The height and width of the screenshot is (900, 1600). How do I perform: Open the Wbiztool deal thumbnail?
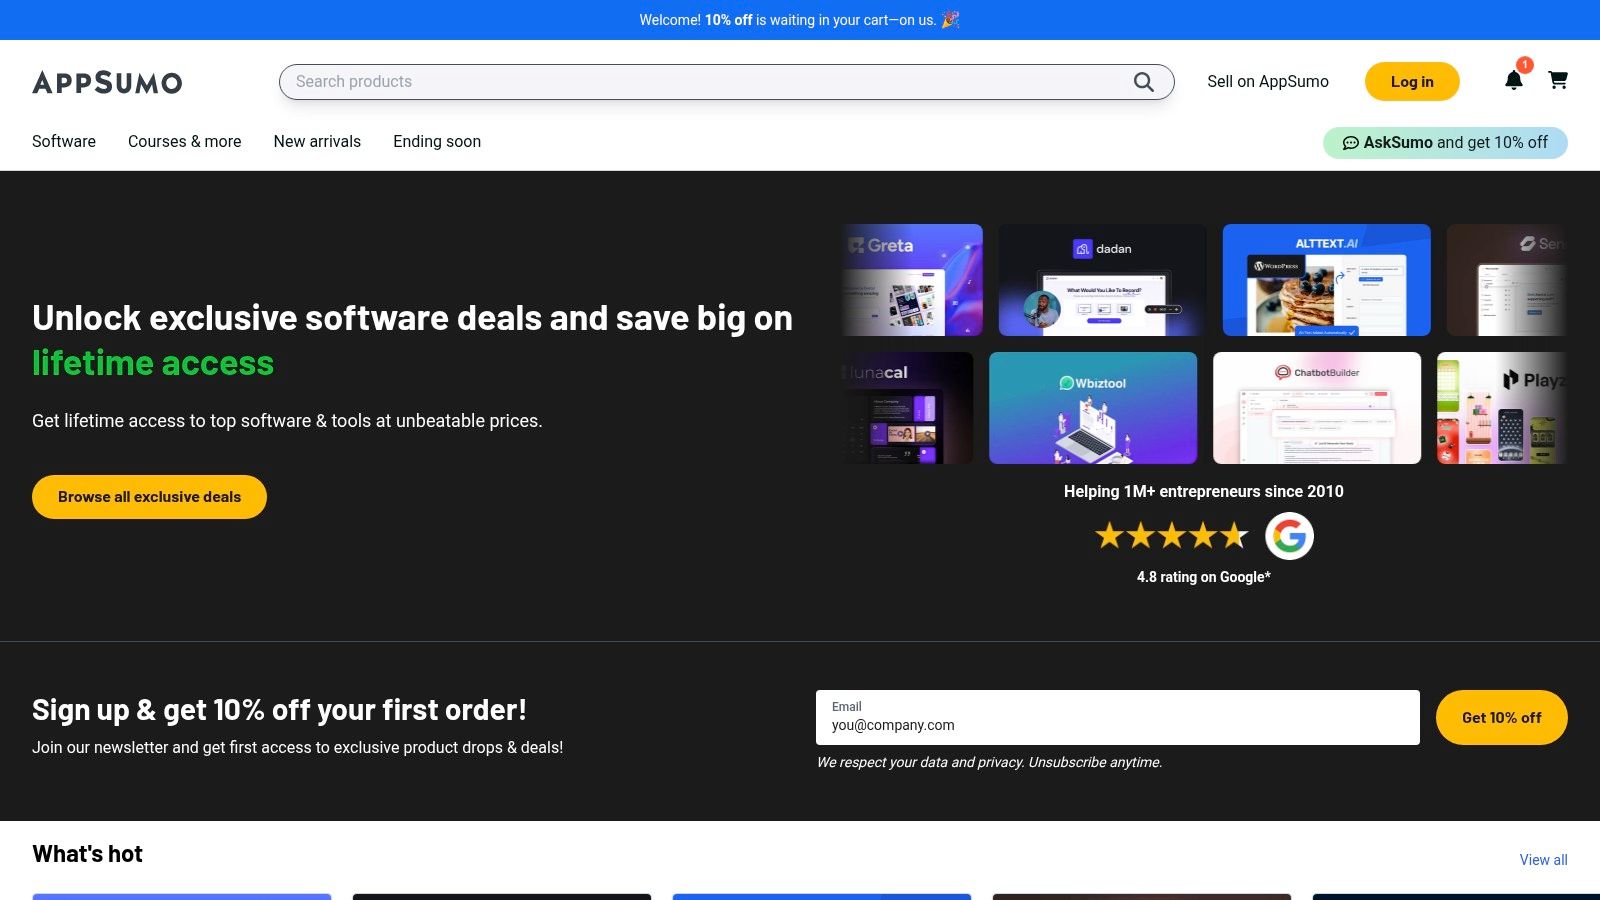point(1093,408)
